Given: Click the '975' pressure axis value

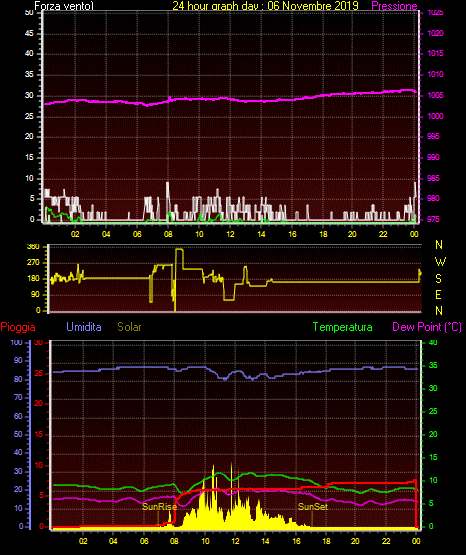Looking at the screenshot, I should click(433, 219).
